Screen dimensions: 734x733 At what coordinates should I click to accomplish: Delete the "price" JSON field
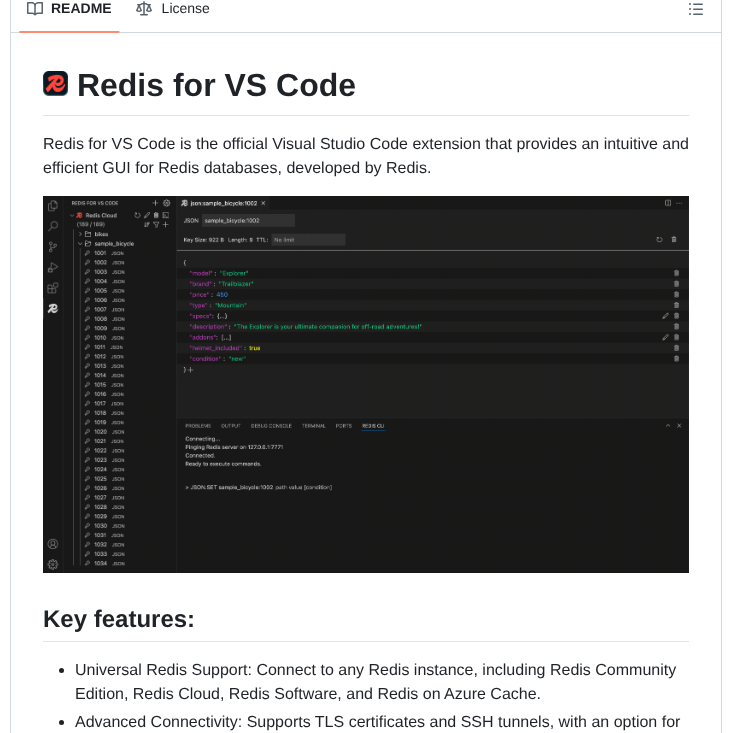click(676, 294)
